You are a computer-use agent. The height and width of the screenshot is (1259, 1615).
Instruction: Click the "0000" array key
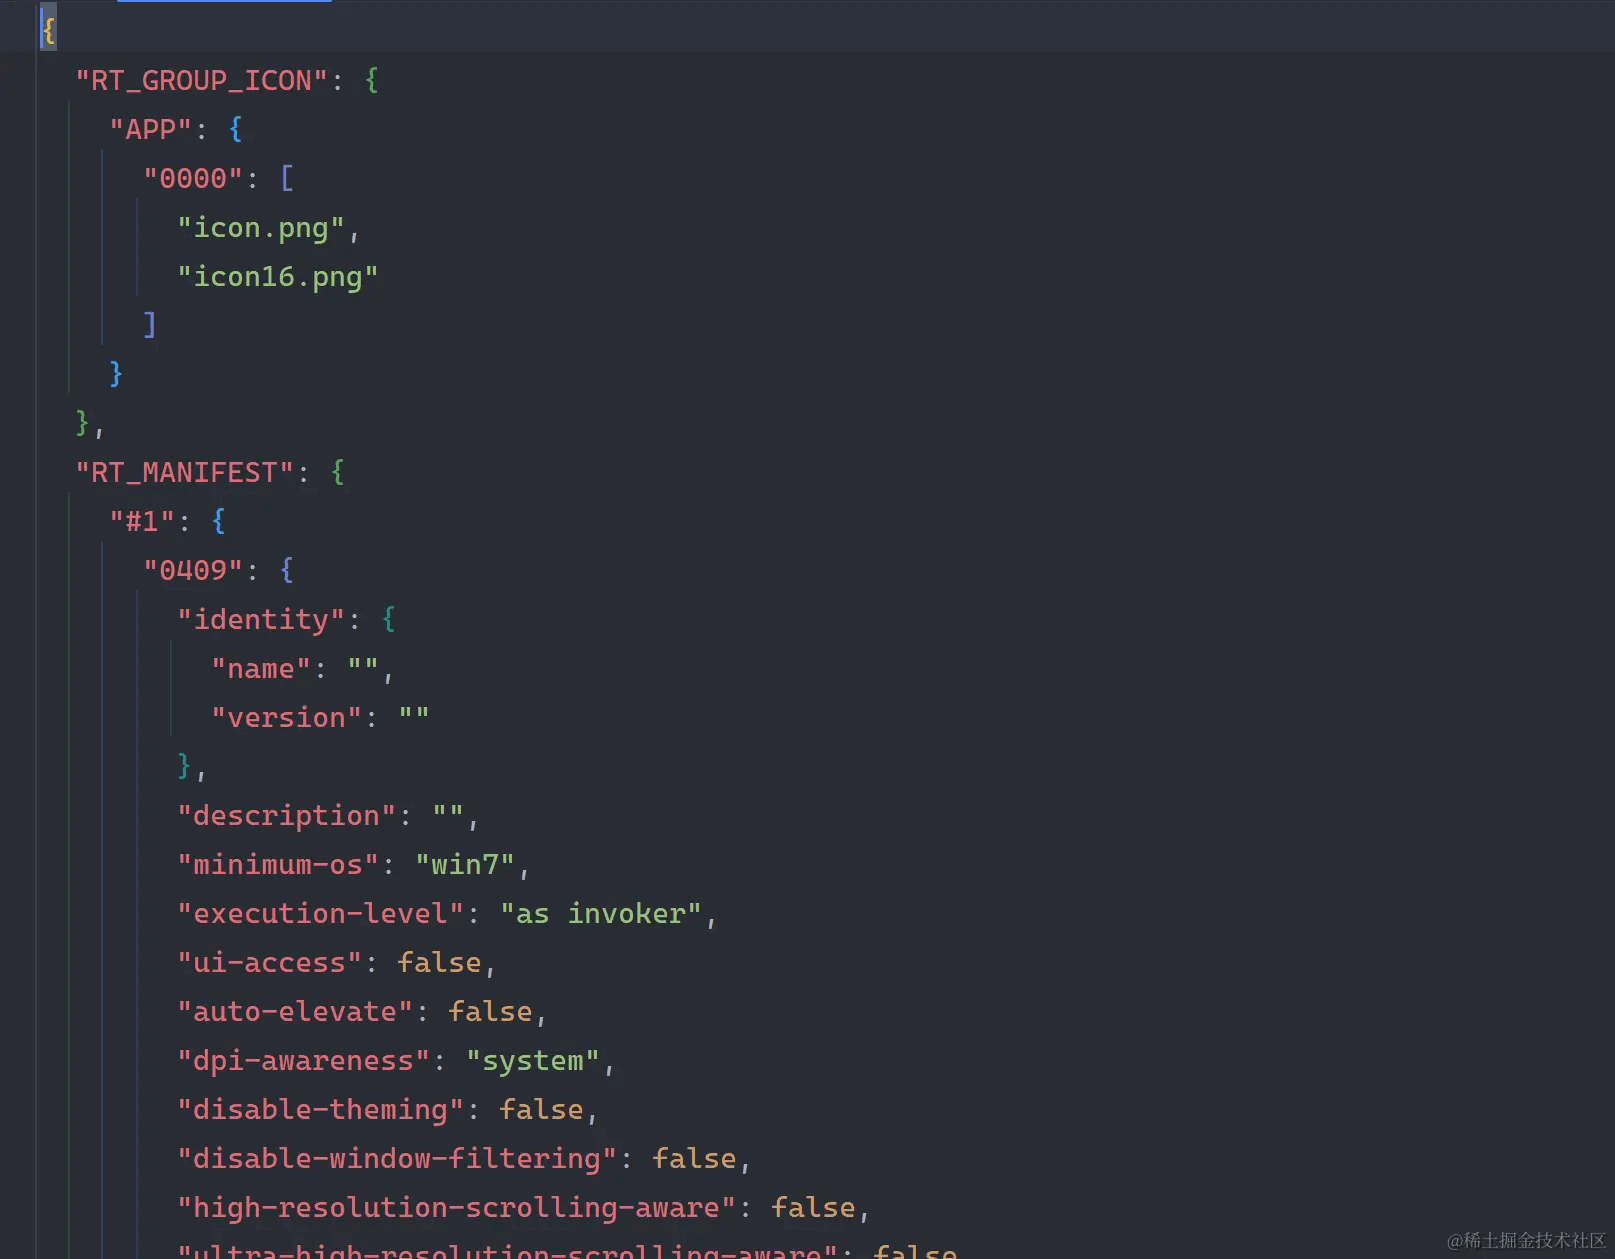coord(193,178)
